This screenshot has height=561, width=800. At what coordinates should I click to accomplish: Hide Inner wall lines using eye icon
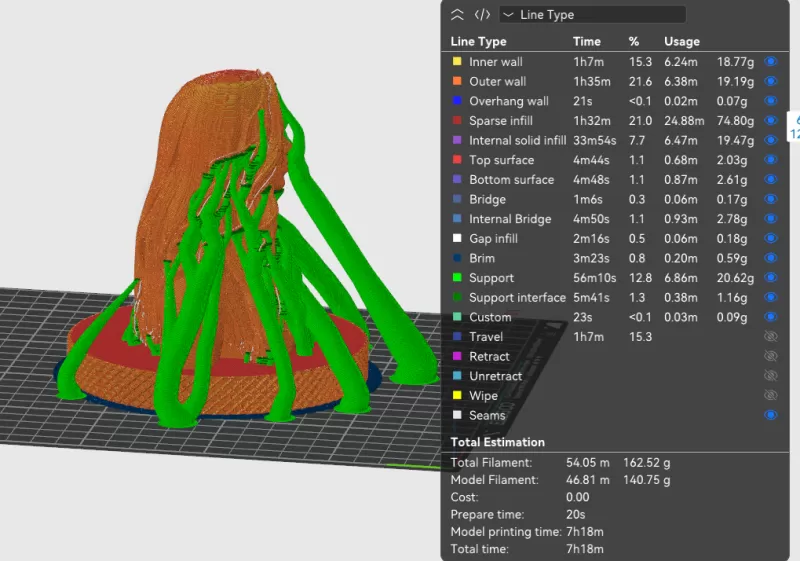770,62
